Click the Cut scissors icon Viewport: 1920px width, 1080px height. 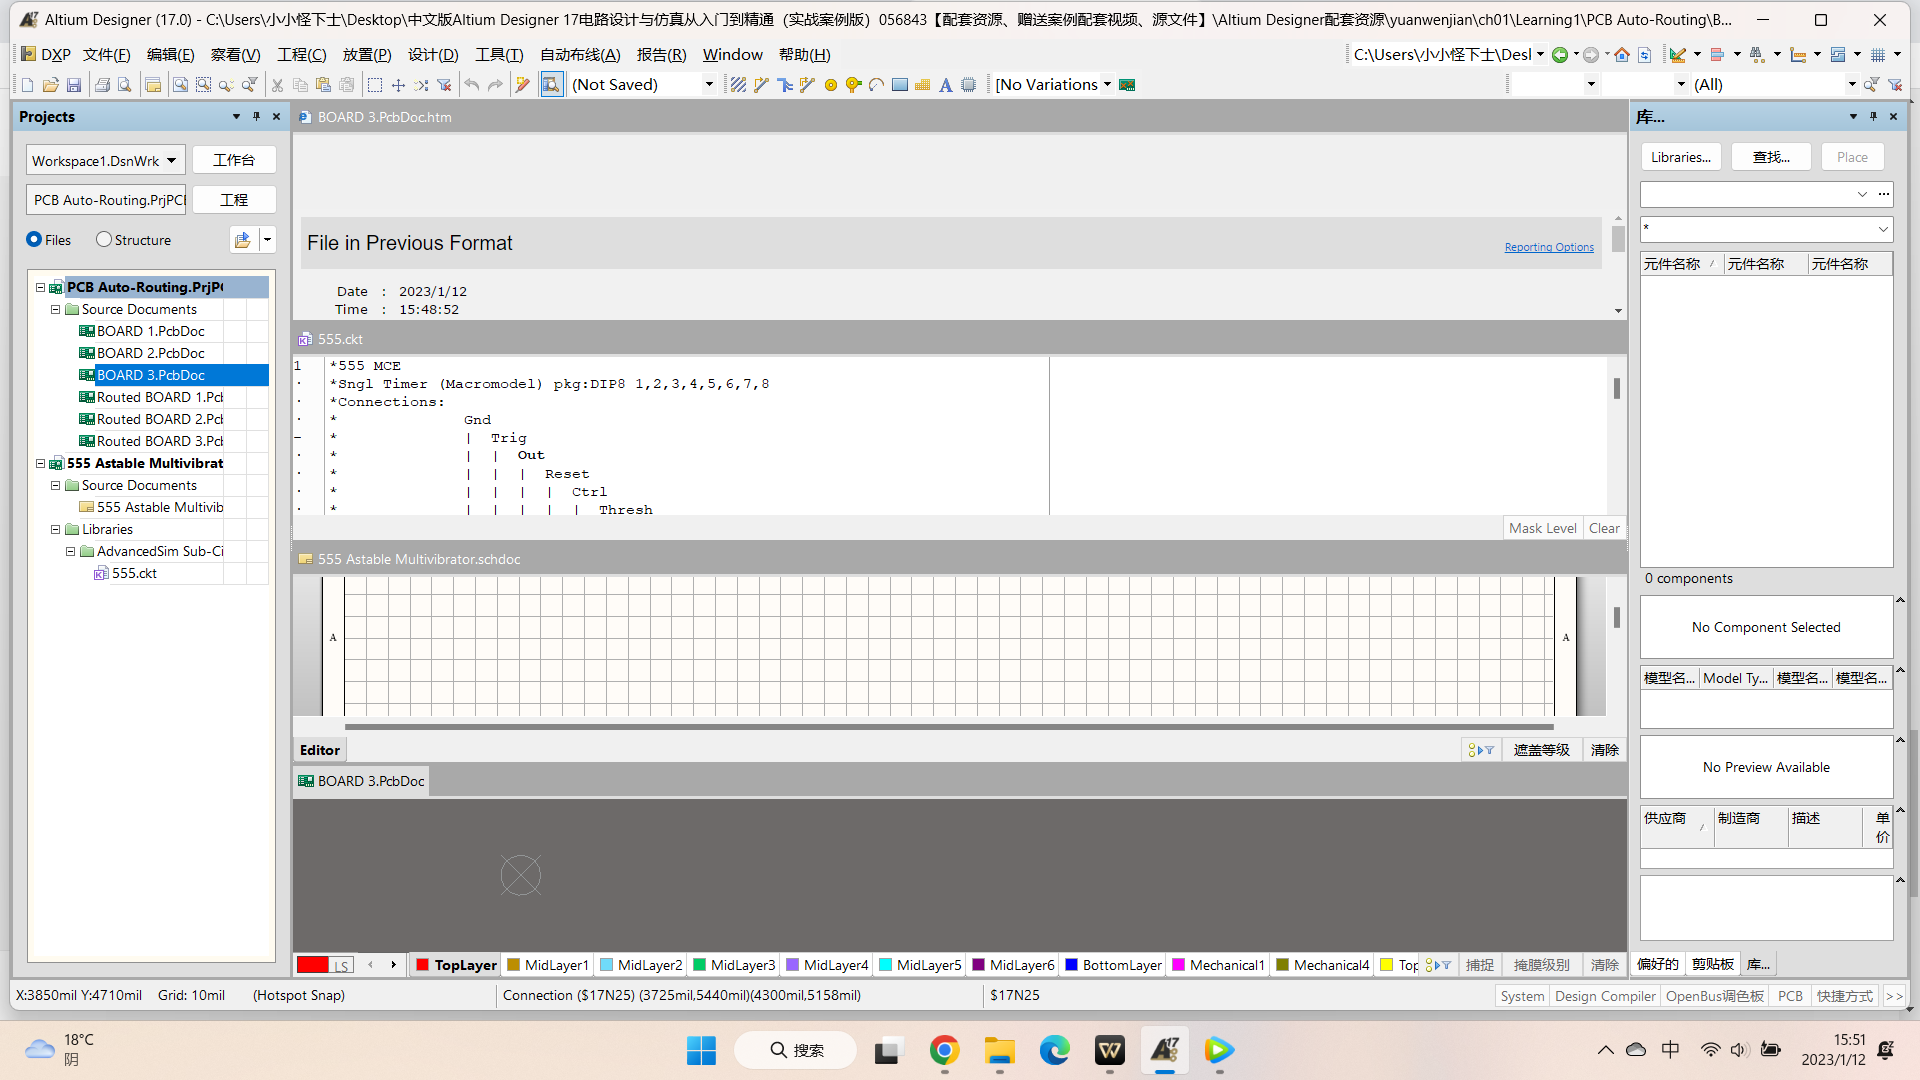pyautogui.click(x=277, y=85)
